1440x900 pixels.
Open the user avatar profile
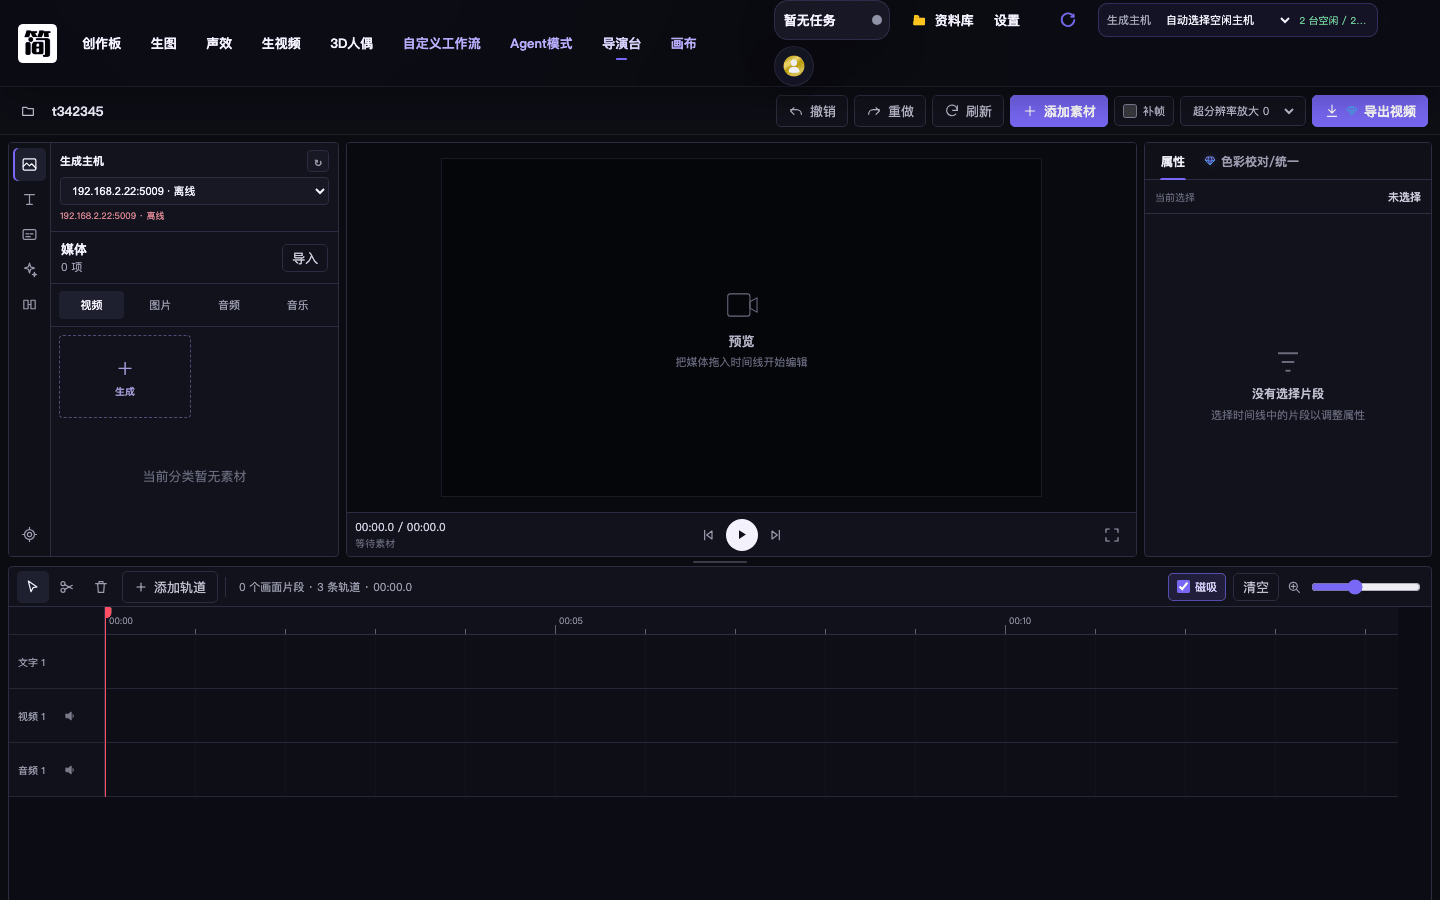coord(794,66)
